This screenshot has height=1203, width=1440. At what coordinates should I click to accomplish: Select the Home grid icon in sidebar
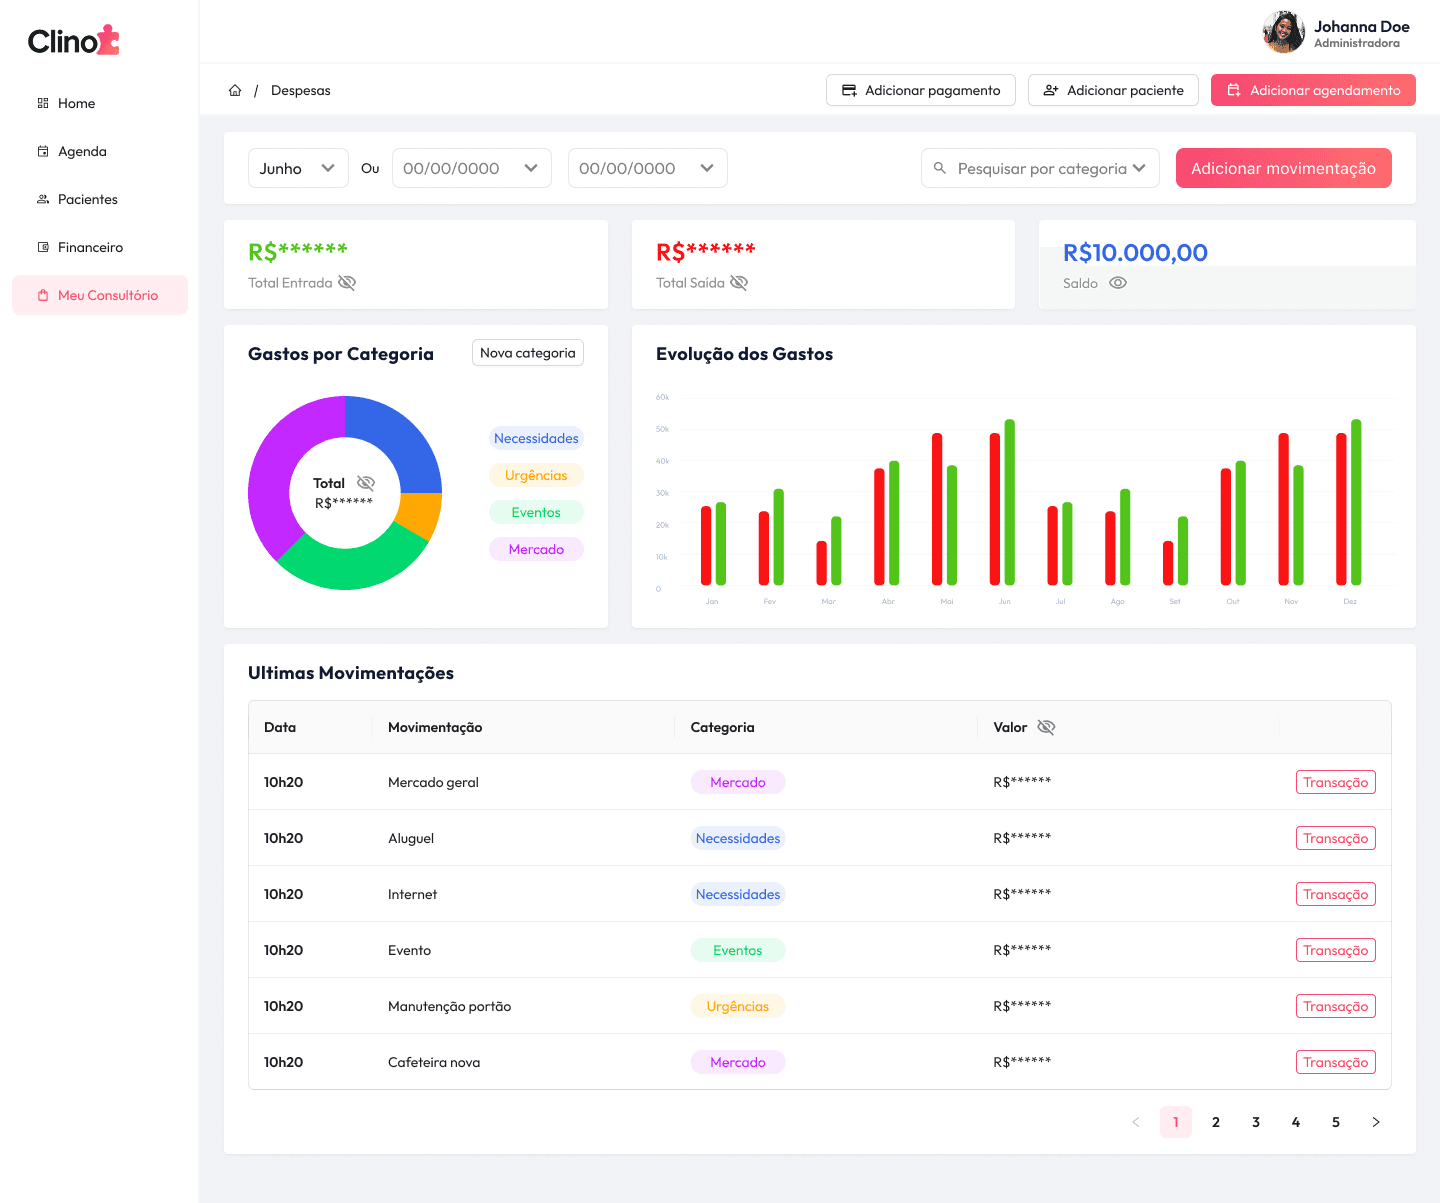pyautogui.click(x=42, y=103)
